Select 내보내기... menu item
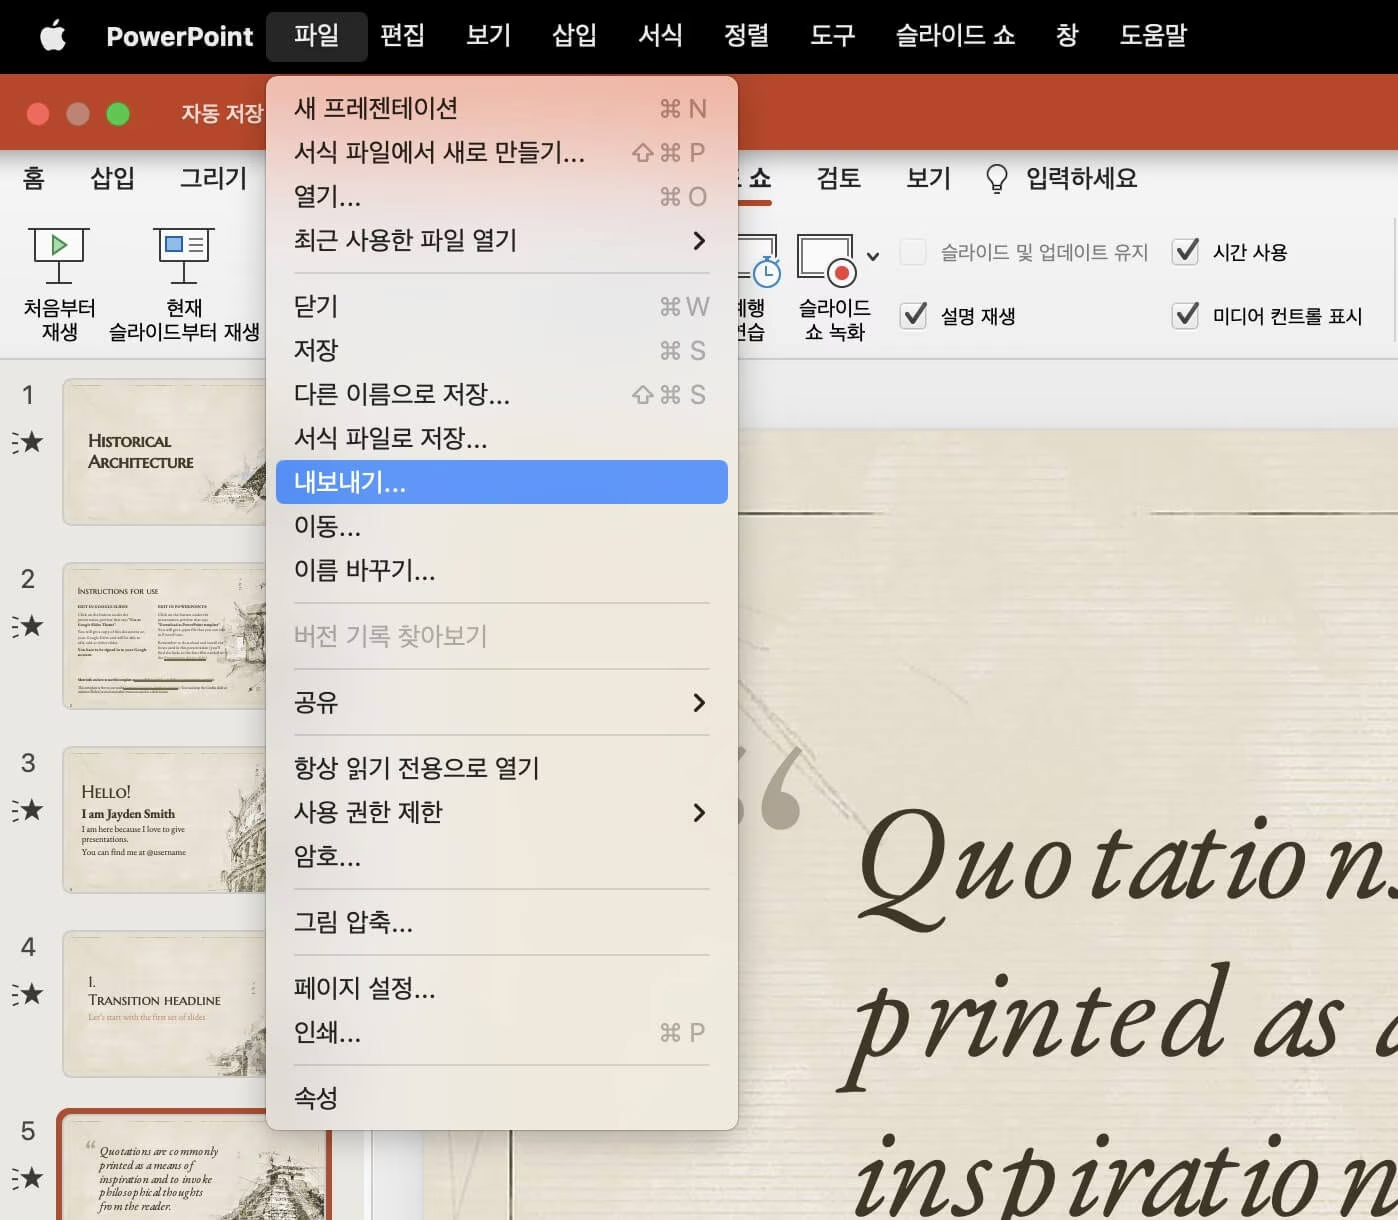This screenshot has width=1398, height=1220. coord(501,482)
